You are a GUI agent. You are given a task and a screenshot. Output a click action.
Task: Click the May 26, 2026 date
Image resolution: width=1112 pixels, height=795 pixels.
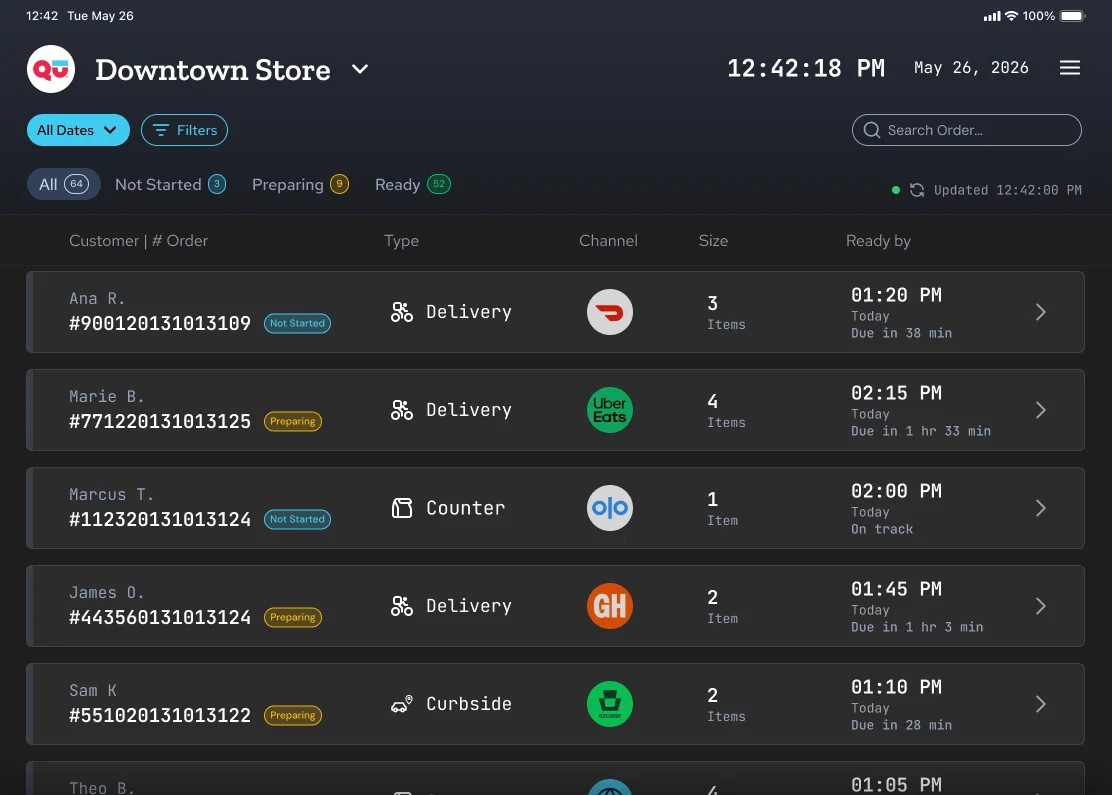pos(971,68)
